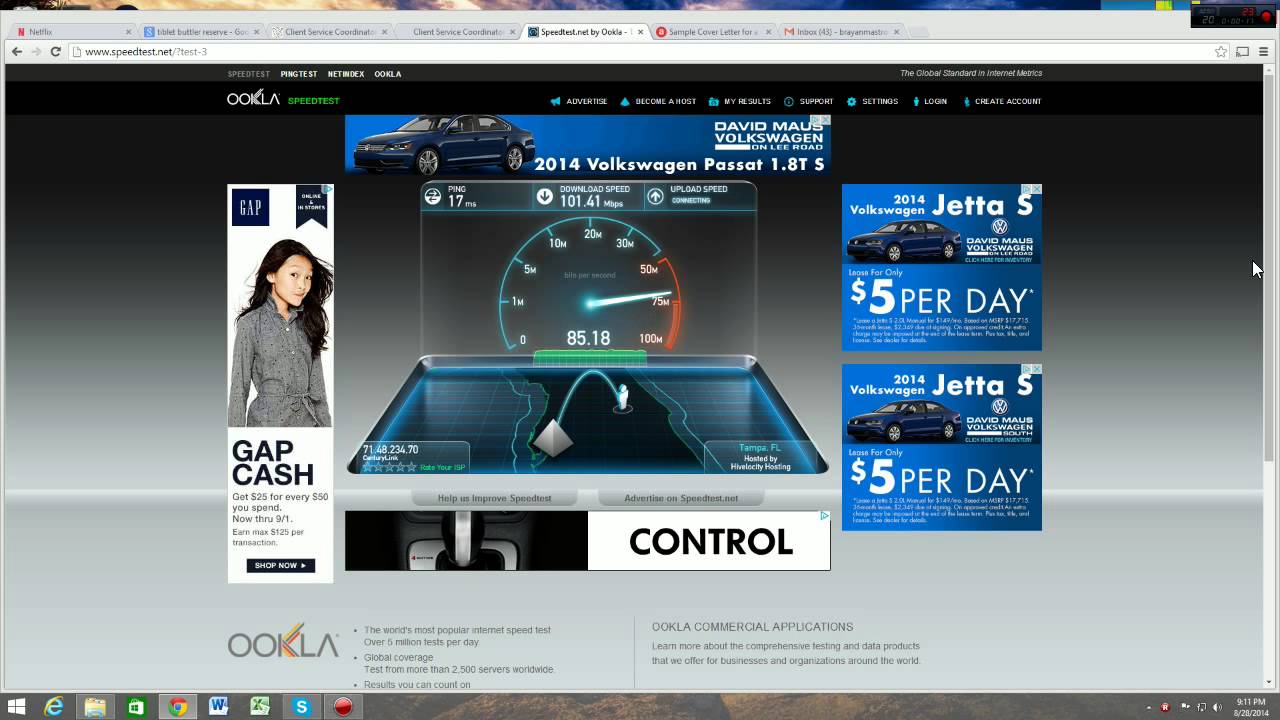Click the Rate Your ISP stars
Viewport: 1280px width, 720px height.
[389, 467]
